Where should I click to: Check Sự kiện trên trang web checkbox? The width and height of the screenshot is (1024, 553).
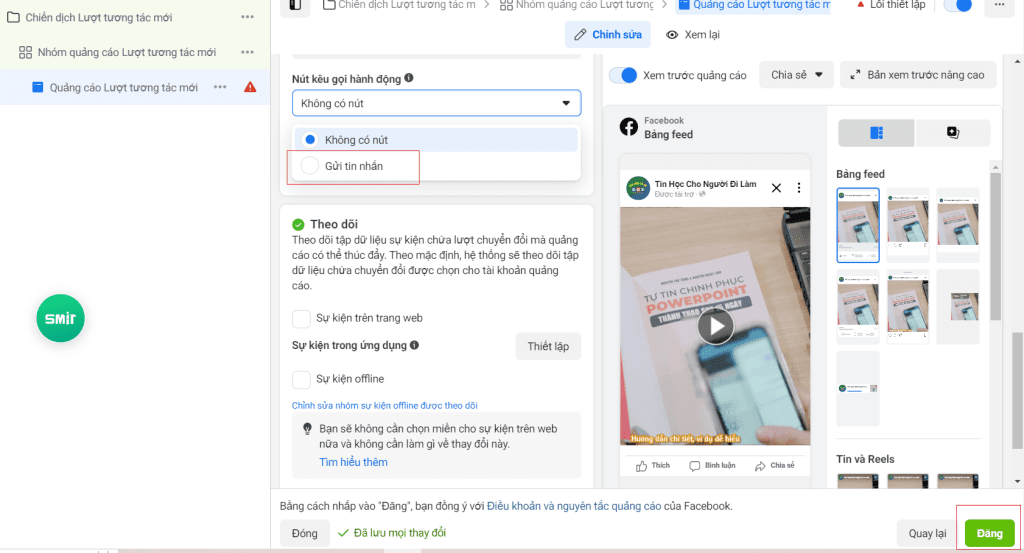301,318
